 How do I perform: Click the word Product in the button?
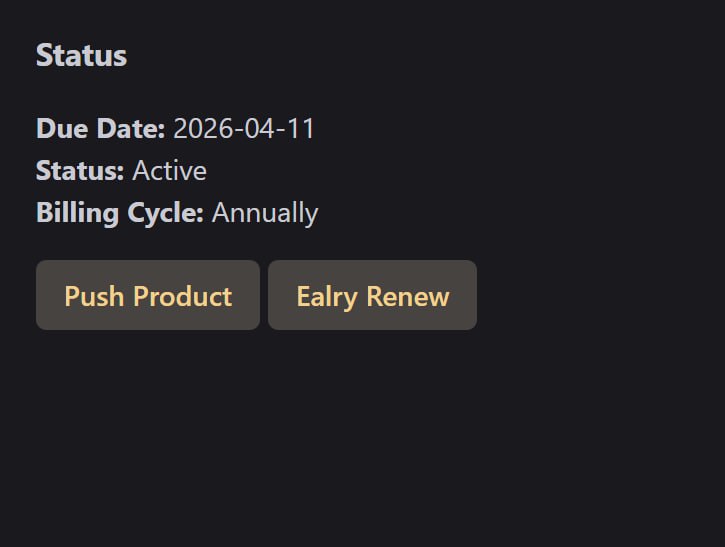[x=182, y=296]
